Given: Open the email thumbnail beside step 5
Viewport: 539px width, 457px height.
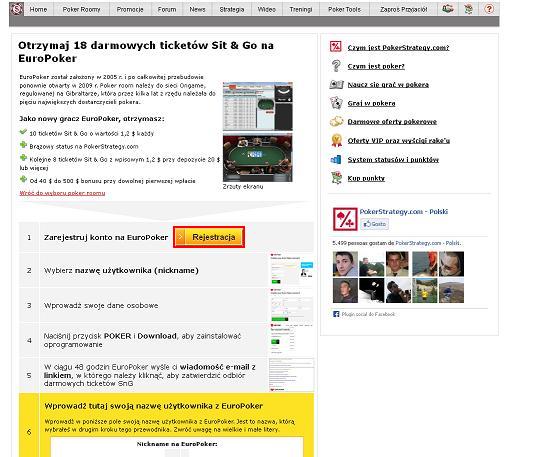Looking at the screenshot, I should pyautogui.click(x=291, y=375).
